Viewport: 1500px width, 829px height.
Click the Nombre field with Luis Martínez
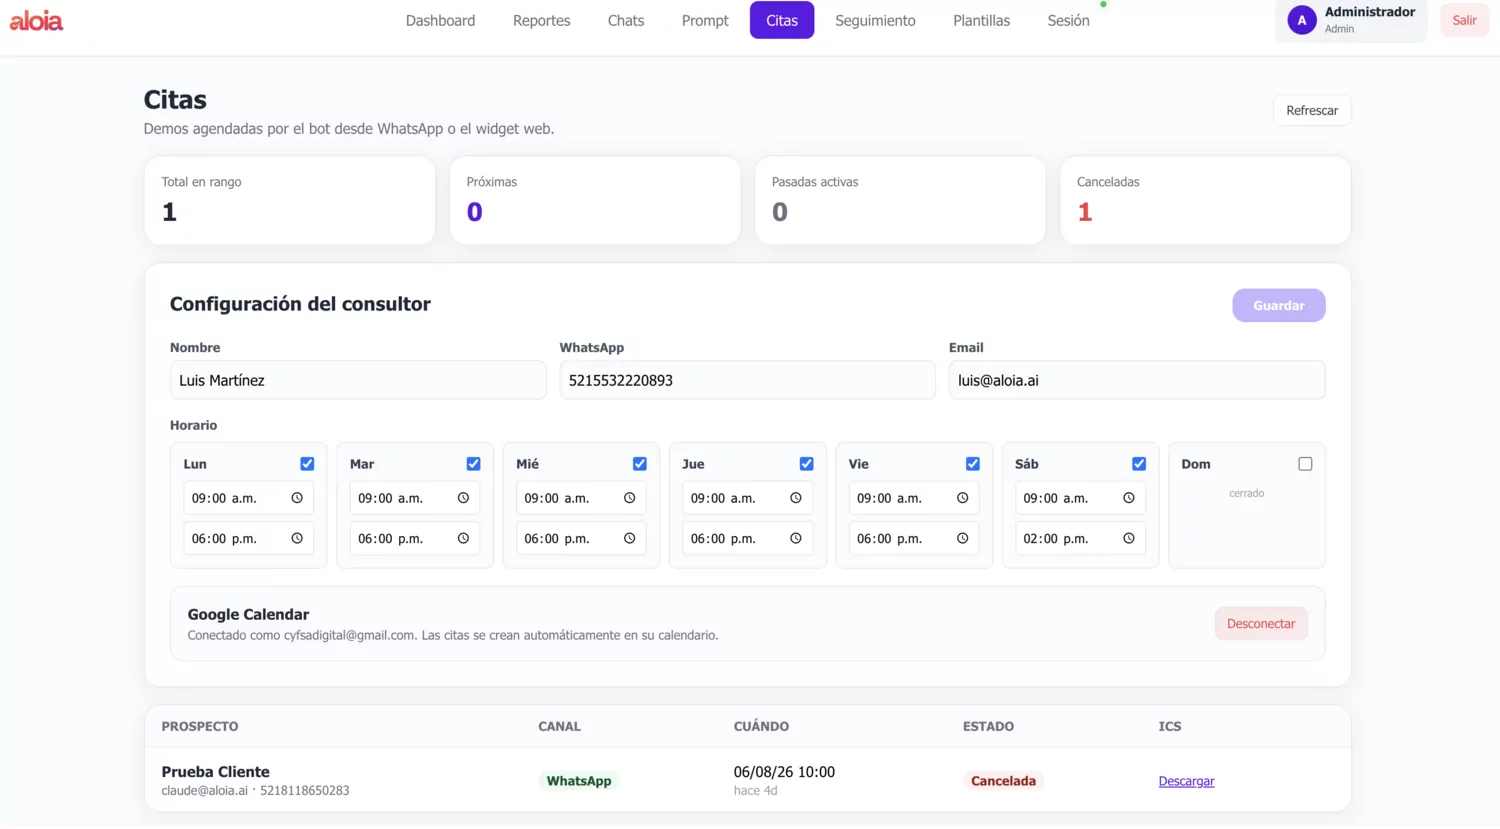tap(358, 380)
